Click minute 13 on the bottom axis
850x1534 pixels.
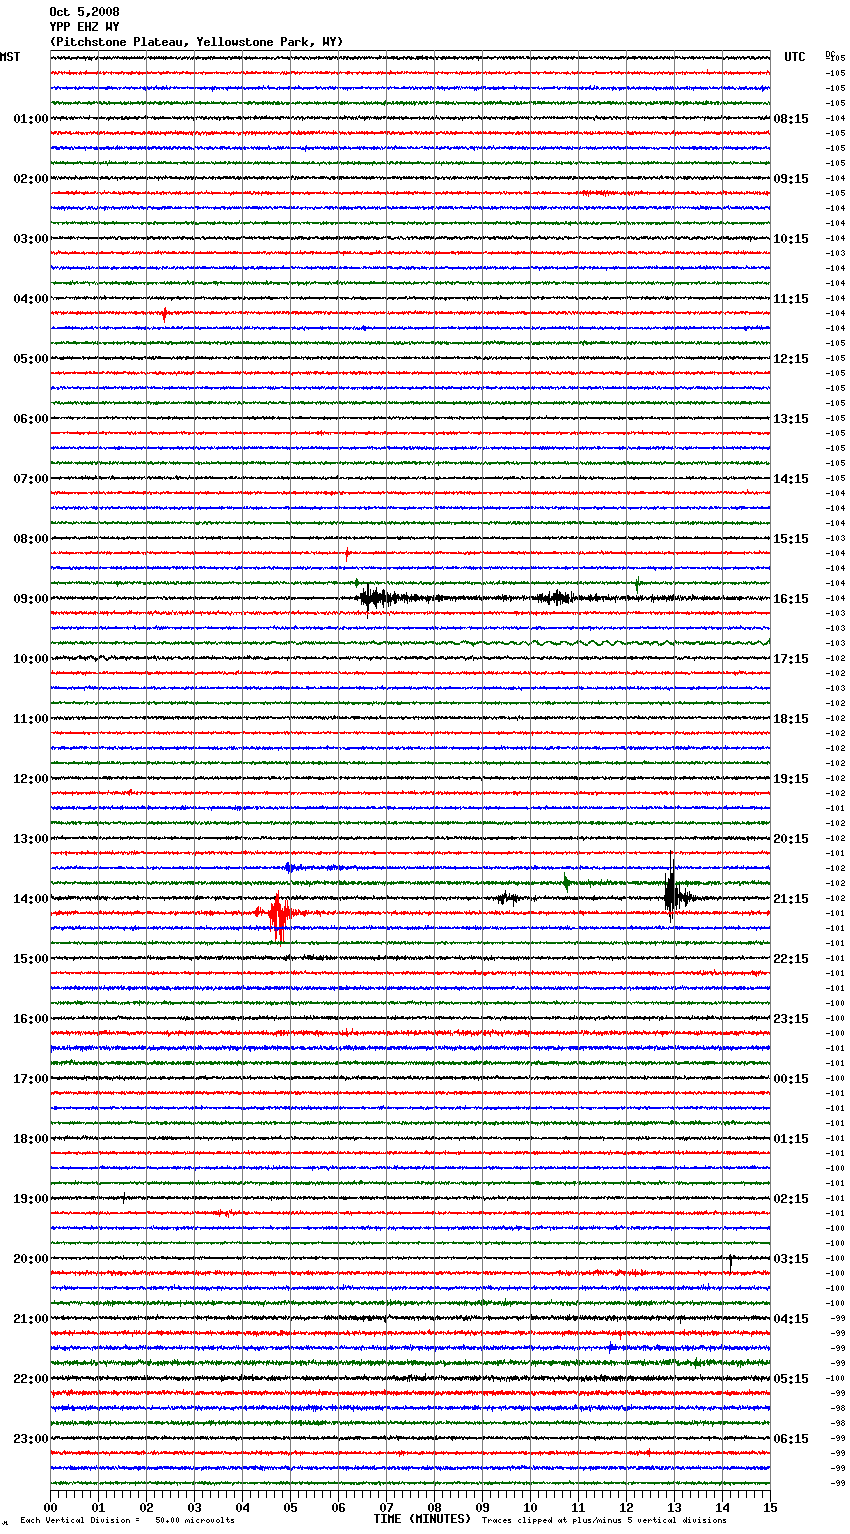(674, 1507)
